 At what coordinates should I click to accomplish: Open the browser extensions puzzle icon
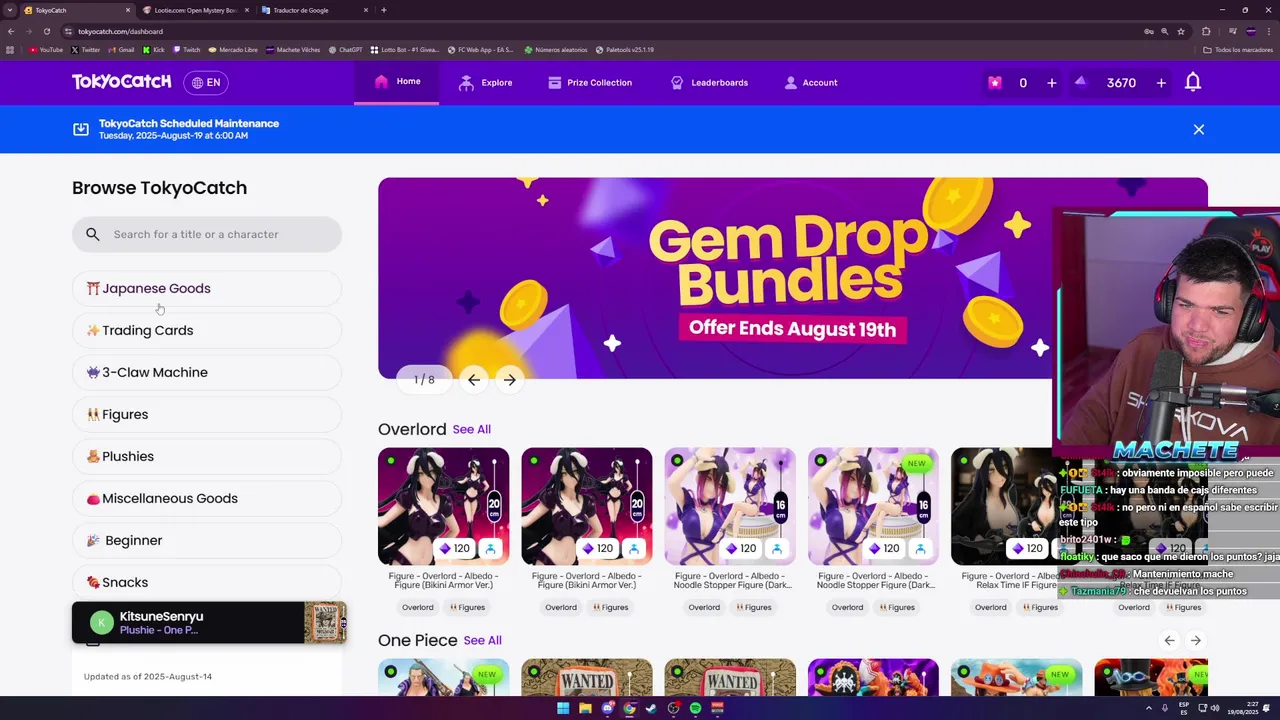1206,31
